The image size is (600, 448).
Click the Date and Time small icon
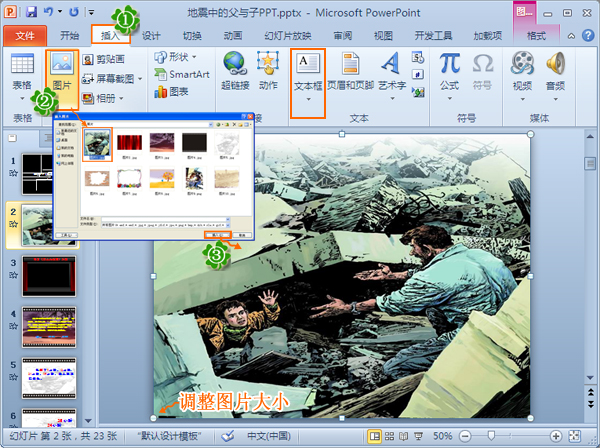(418, 57)
